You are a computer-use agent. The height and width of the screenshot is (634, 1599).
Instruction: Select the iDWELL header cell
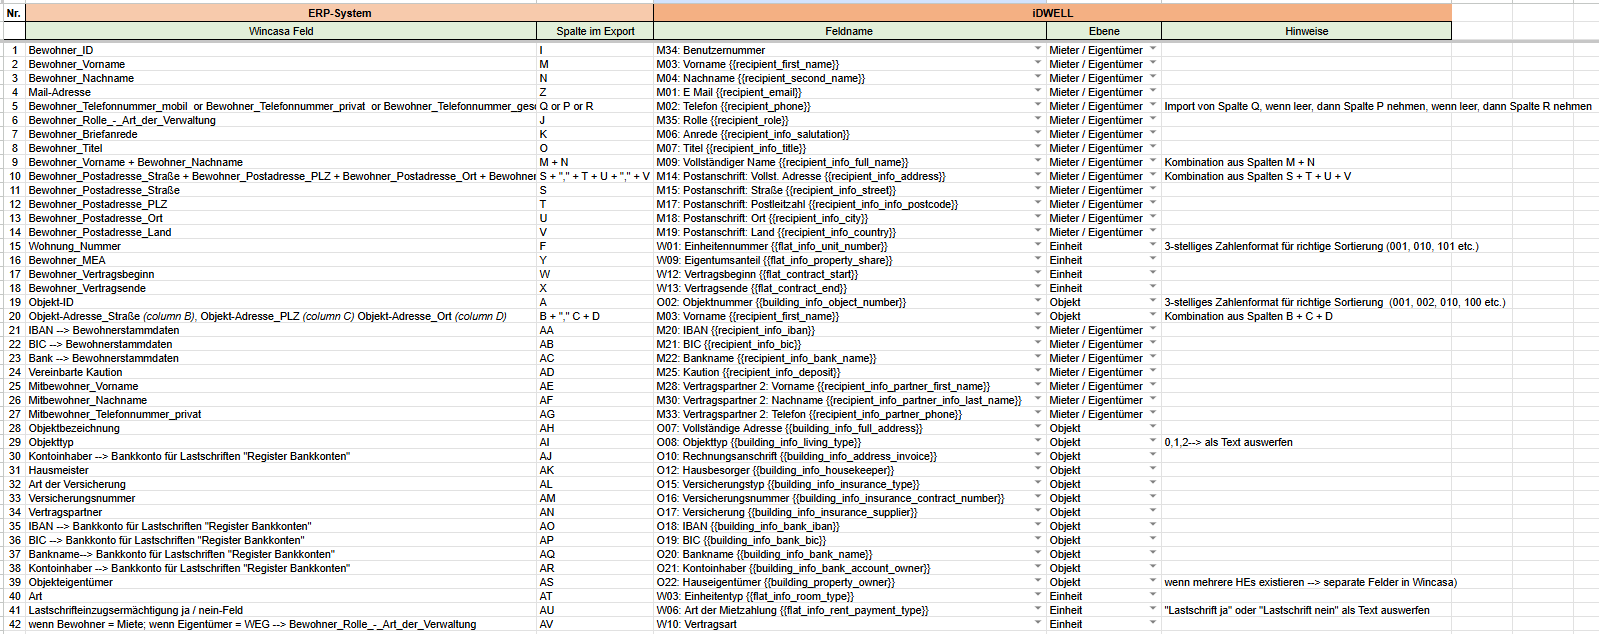[1052, 13]
